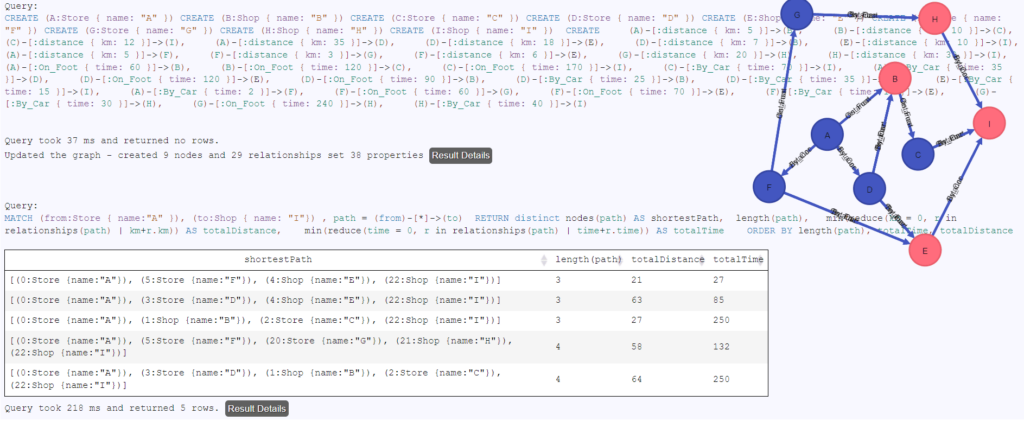
Task: Select red node B in the graph
Action: 895,79
